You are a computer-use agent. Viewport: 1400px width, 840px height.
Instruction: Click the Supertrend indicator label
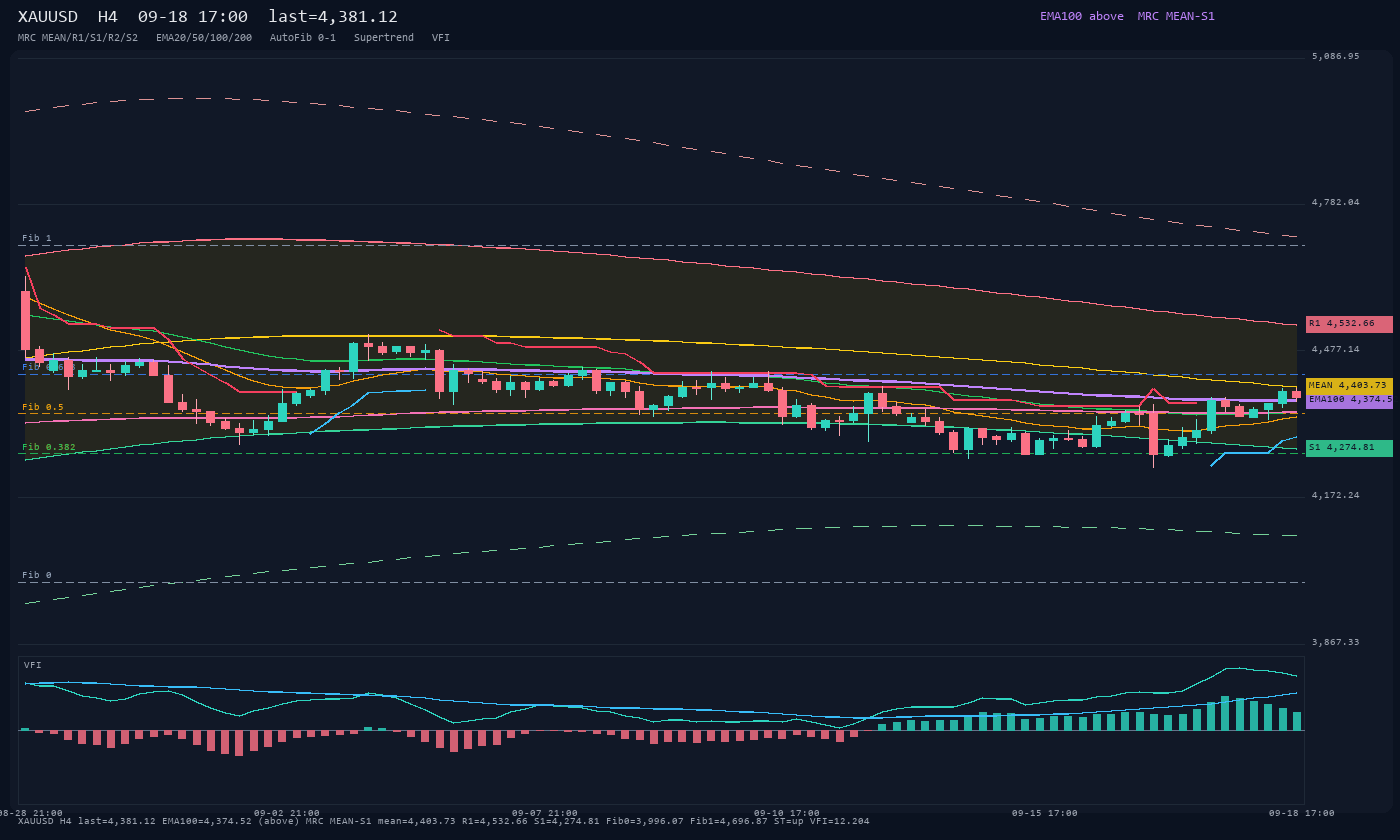coord(384,38)
